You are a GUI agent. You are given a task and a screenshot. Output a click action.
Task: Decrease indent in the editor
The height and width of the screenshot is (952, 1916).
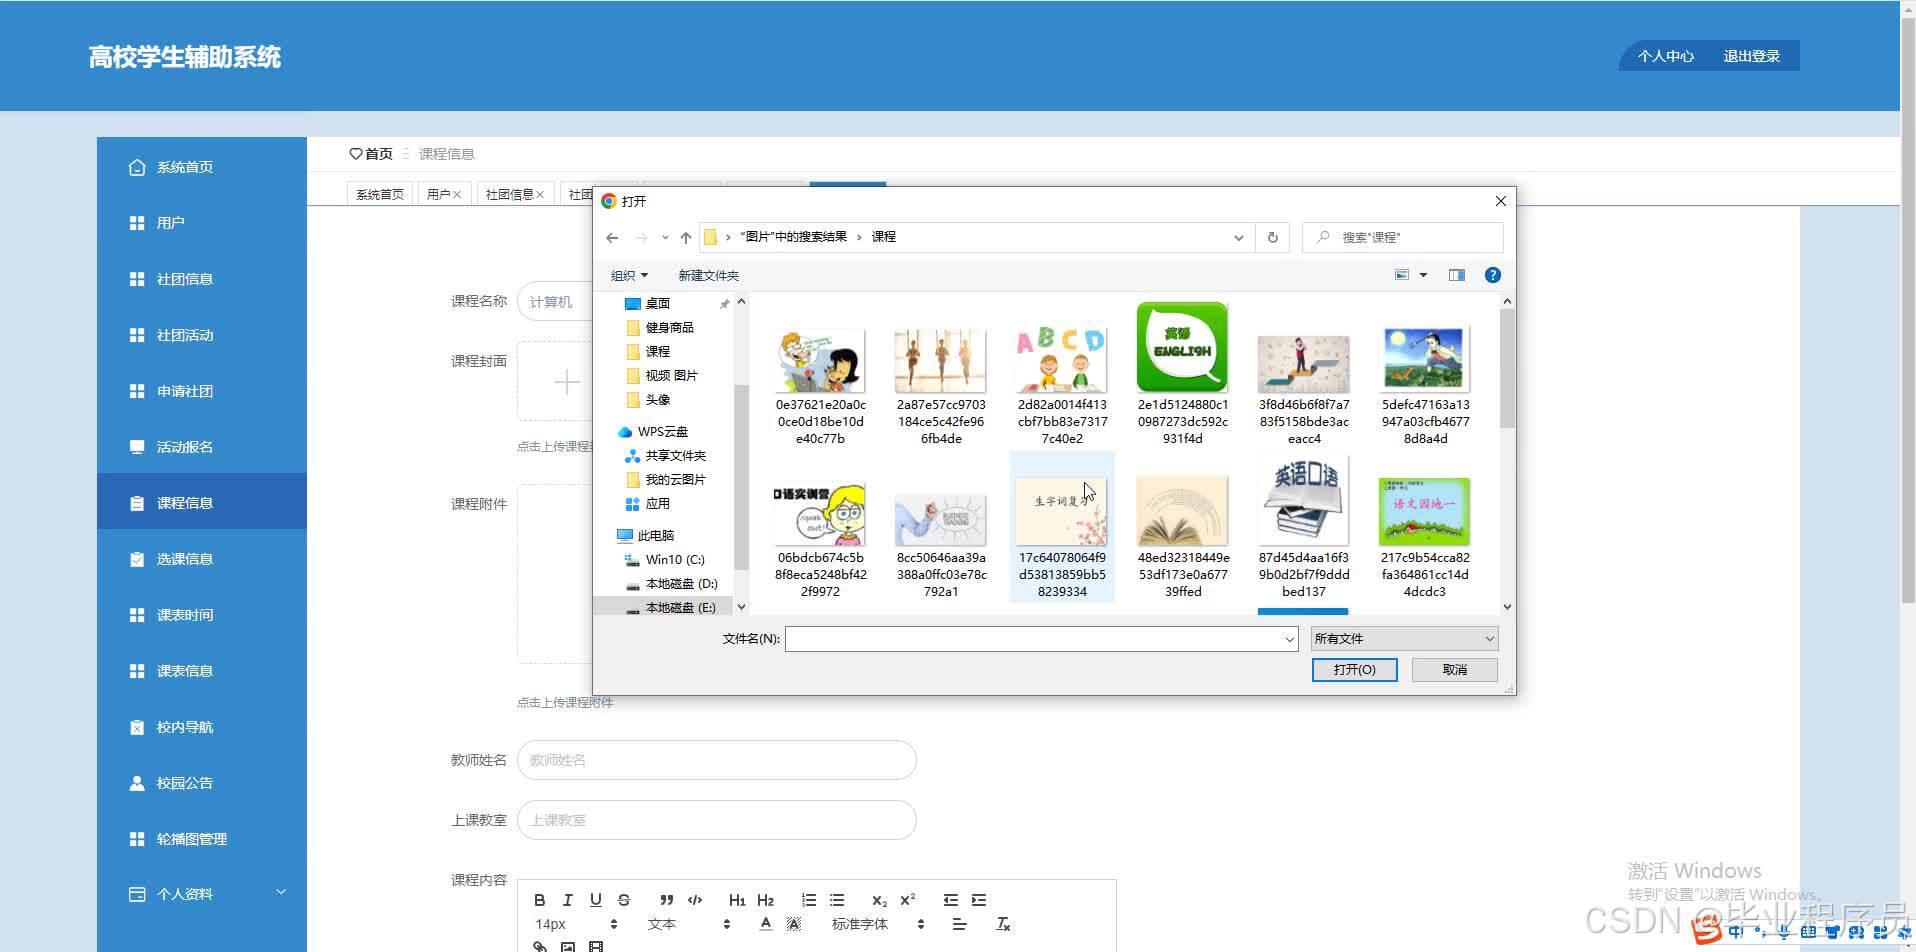click(950, 900)
